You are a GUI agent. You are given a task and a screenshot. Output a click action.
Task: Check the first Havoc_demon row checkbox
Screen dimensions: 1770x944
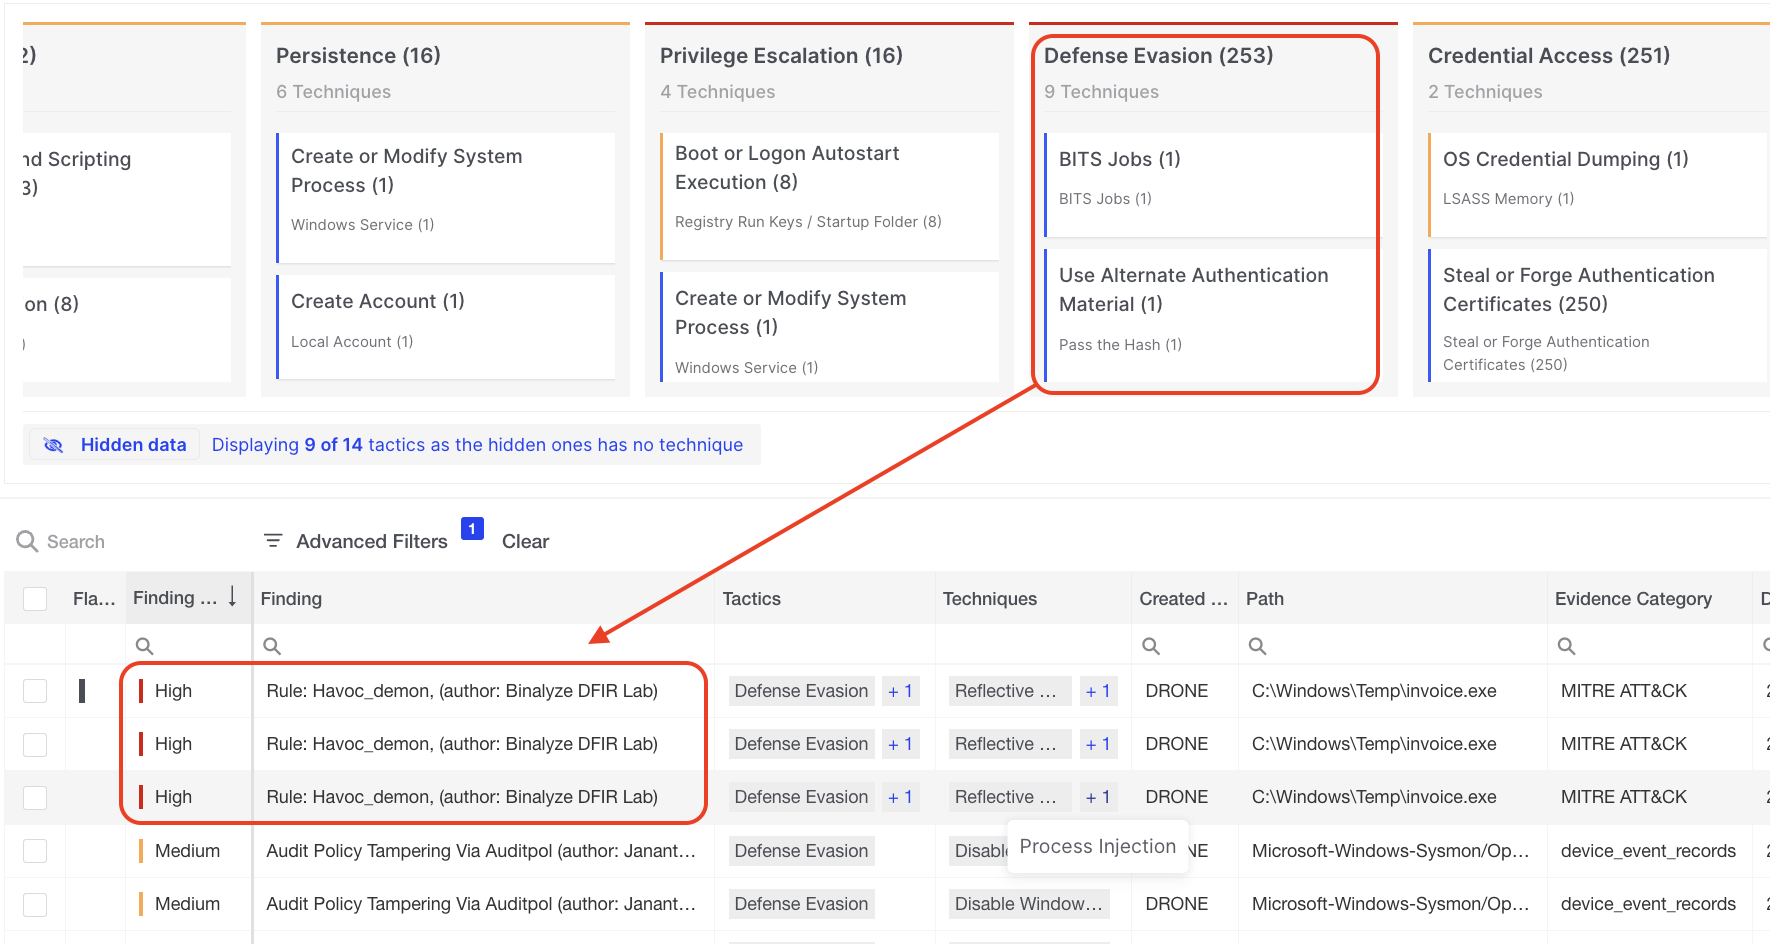point(35,691)
